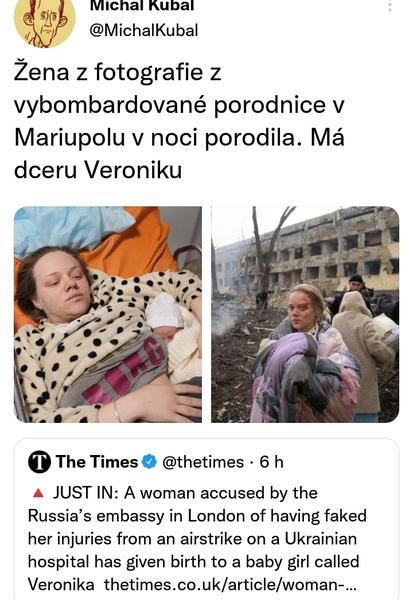The image size is (413, 600).
Task: Click the bare tree in right photo
Action: tap(268, 249)
